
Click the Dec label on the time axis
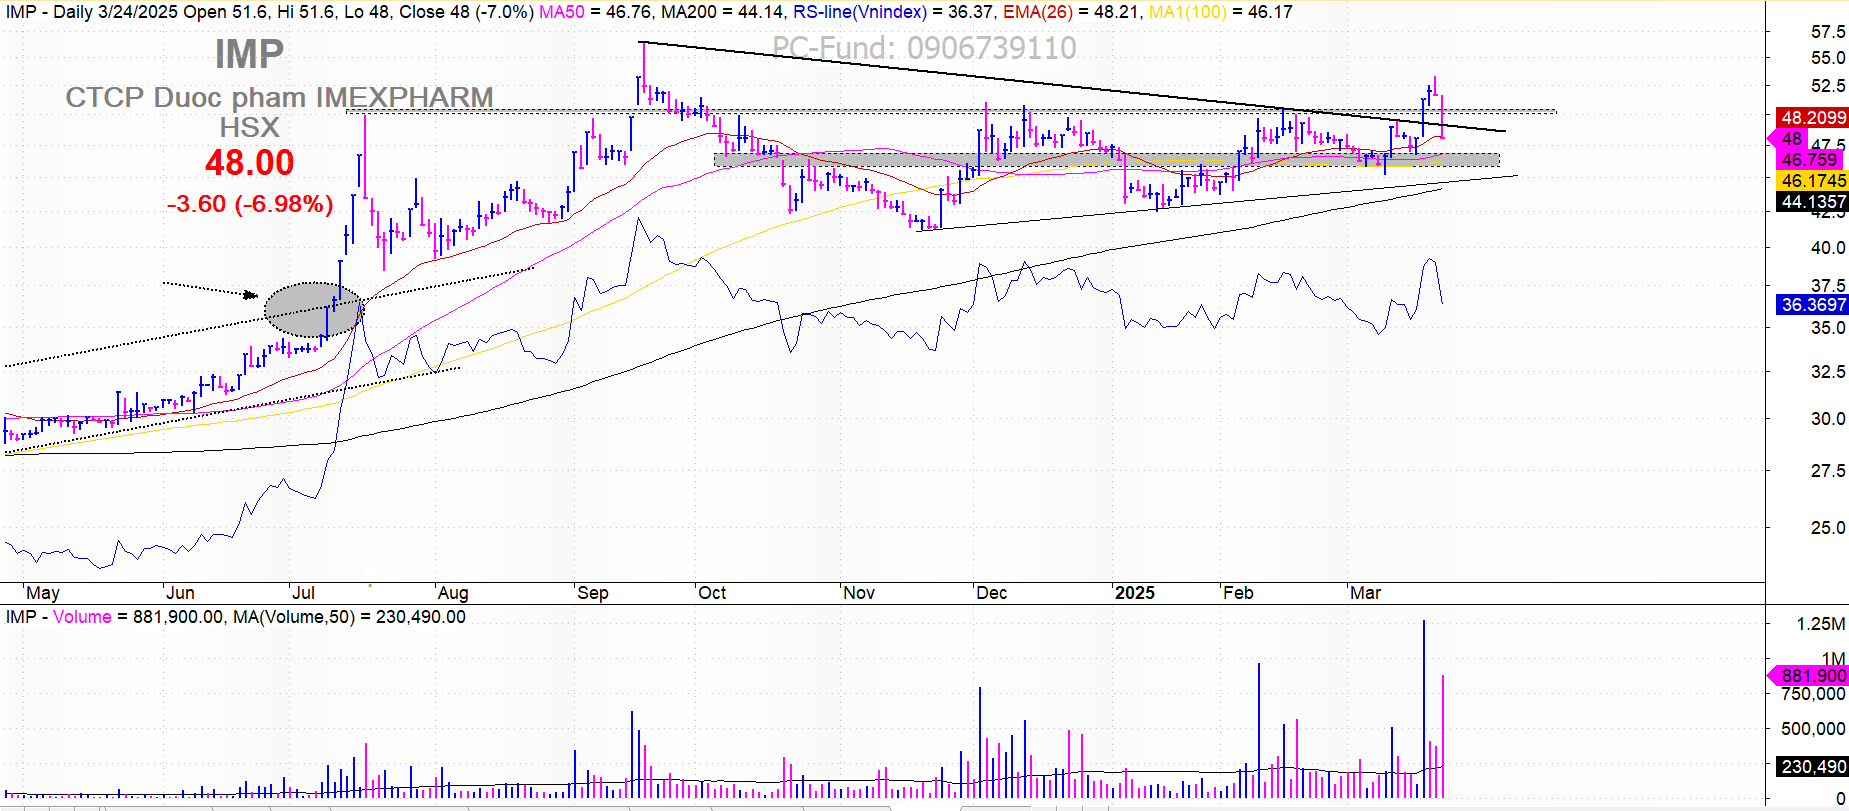pos(992,593)
